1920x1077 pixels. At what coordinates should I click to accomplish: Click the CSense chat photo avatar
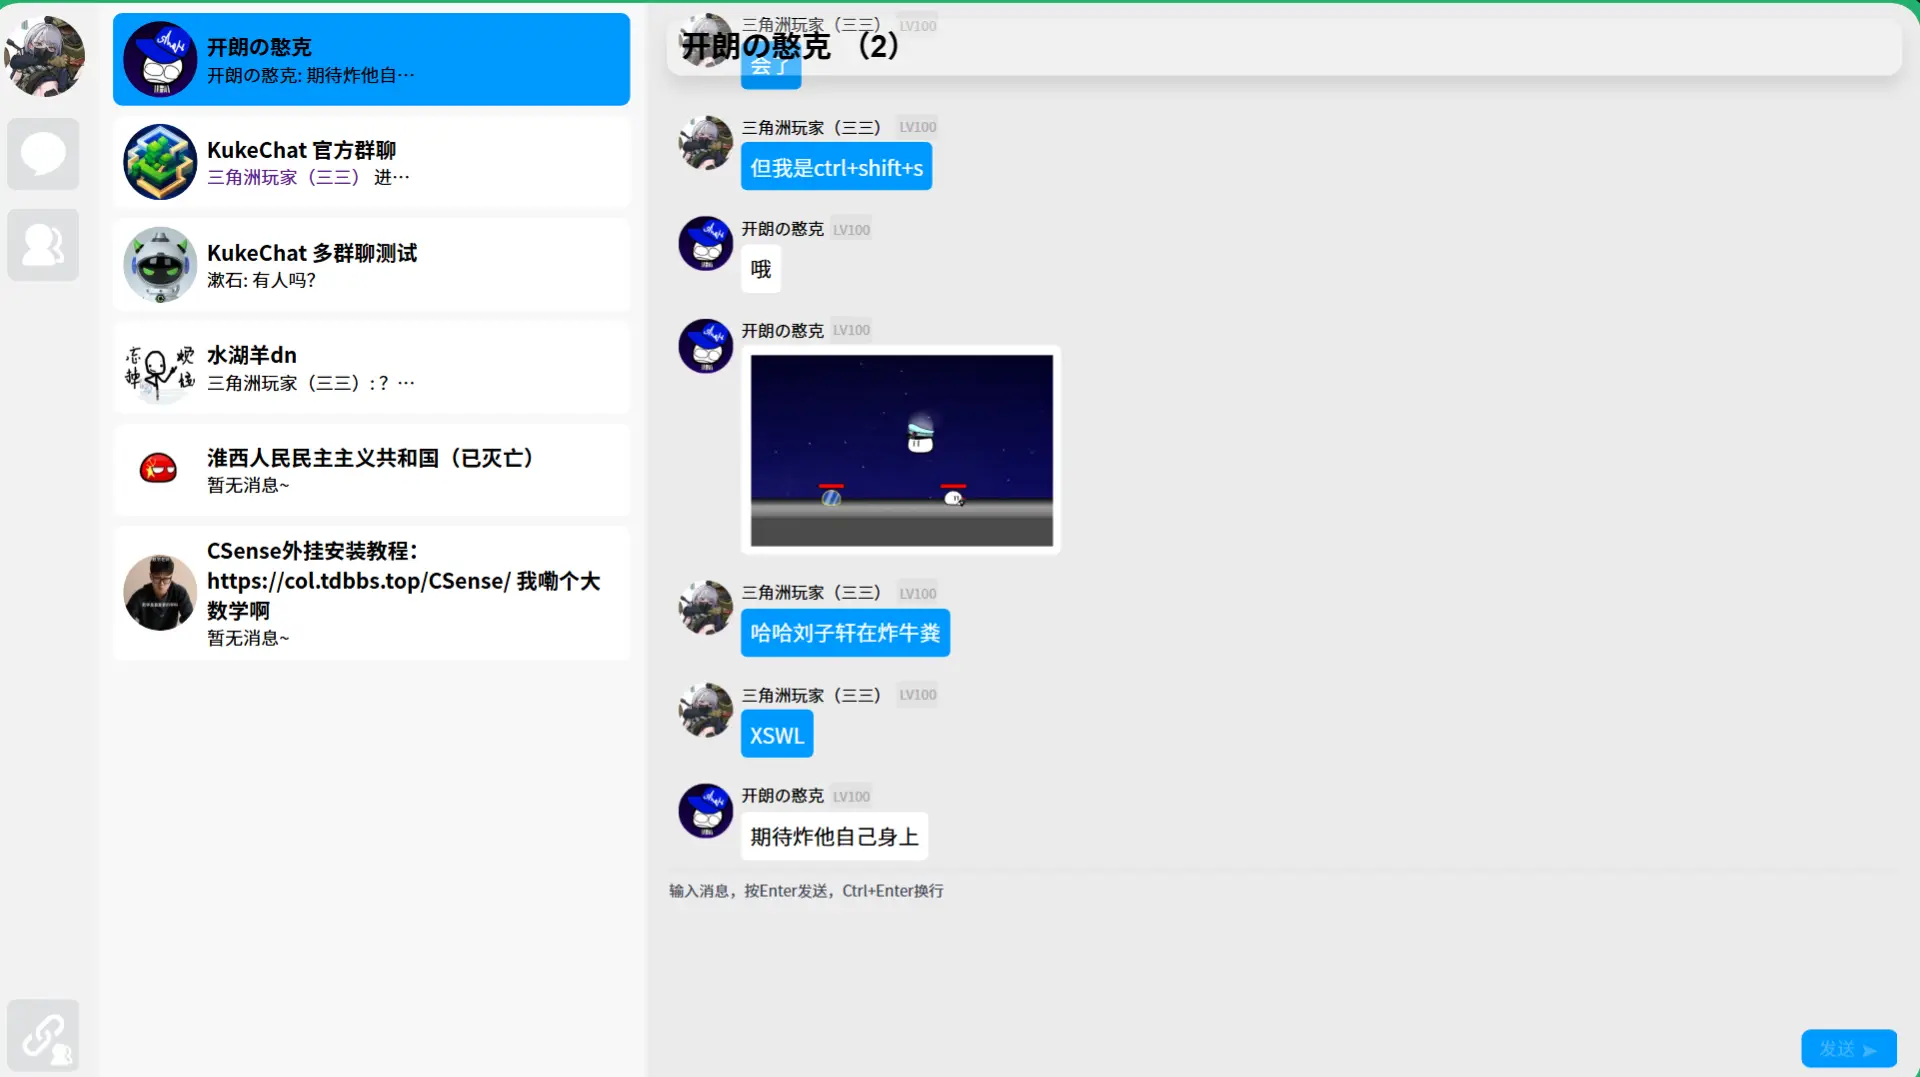point(160,593)
